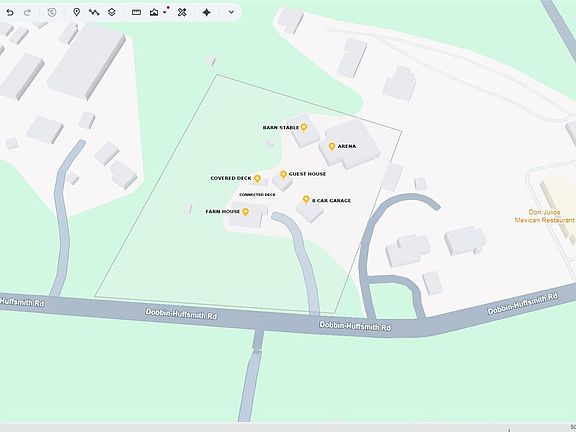Click the Dobbin-Huffsmith Rd label below property
This screenshot has width=576, height=432.
click(x=181, y=314)
